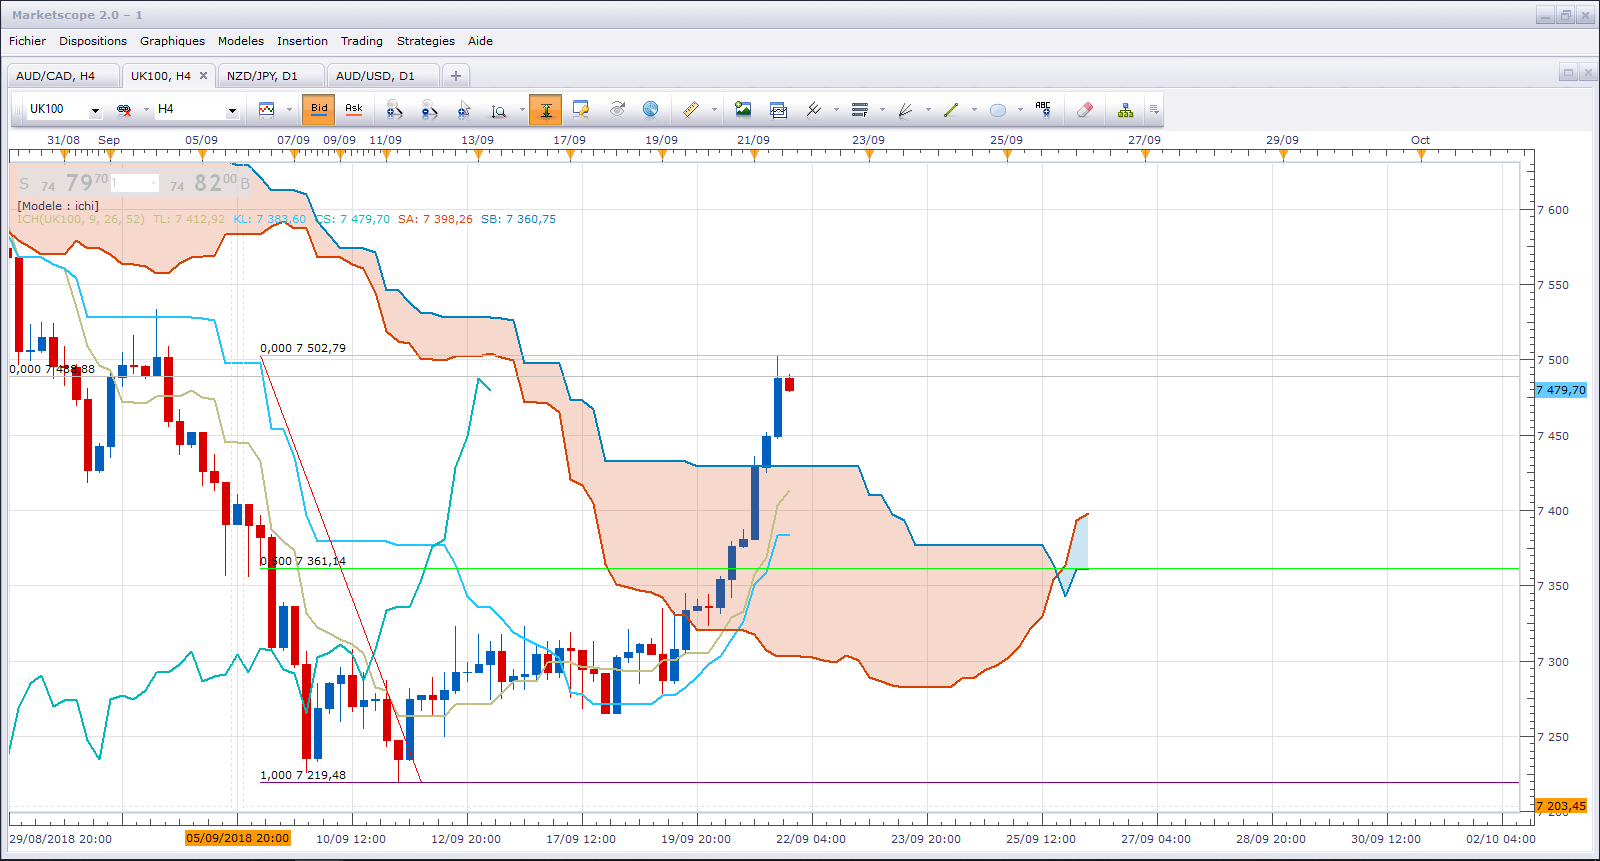The height and width of the screenshot is (861, 1600).
Task: Click the eye visibility icon
Action: coord(617,110)
